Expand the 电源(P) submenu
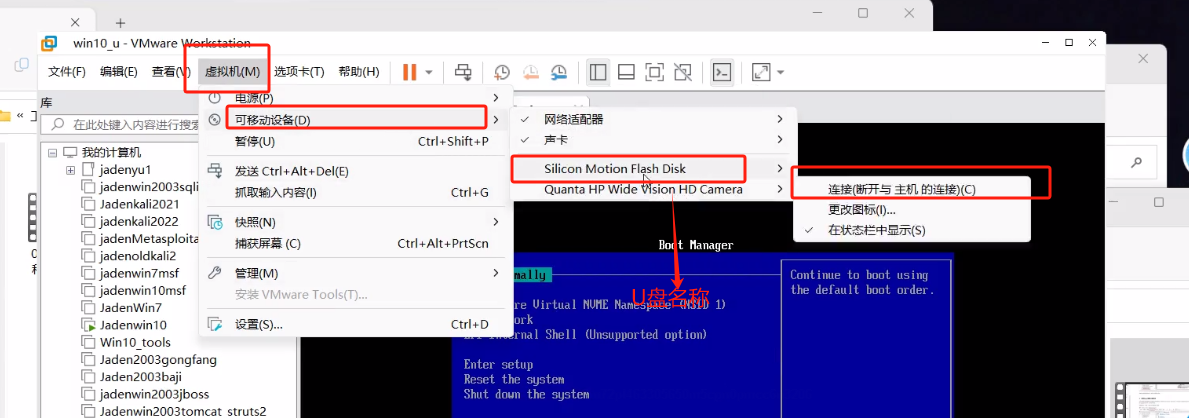The image size is (1189, 418). tap(356, 99)
